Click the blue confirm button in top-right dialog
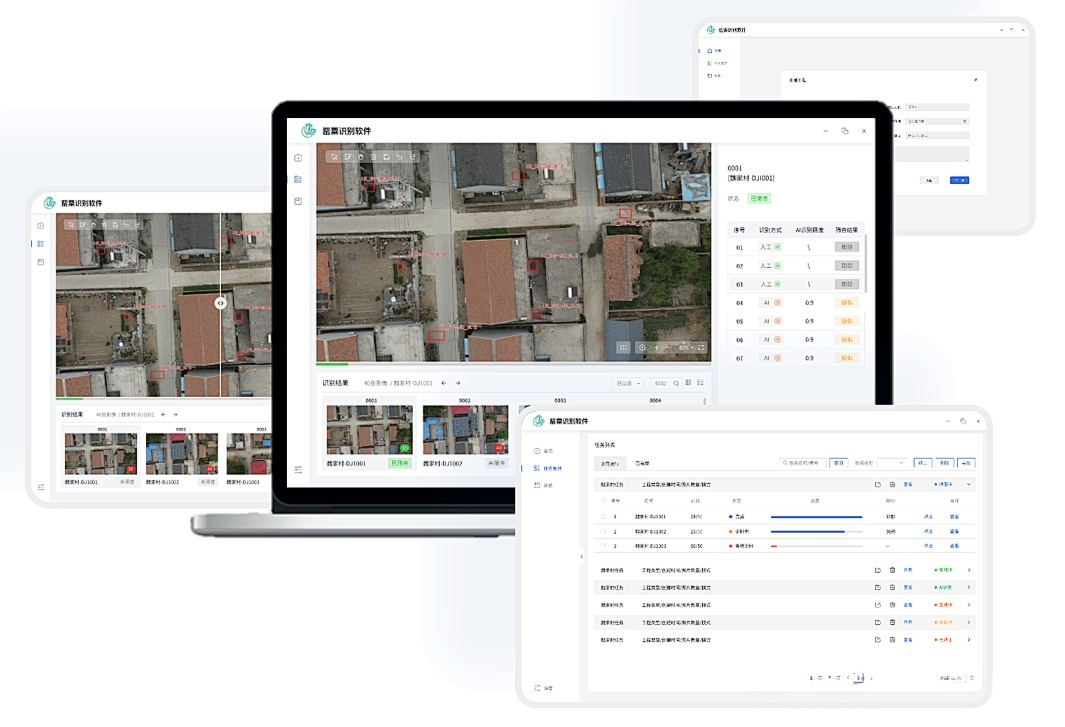The height and width of the screenshot is (727, 1065). pyautogui.click(x=959, y=180)
